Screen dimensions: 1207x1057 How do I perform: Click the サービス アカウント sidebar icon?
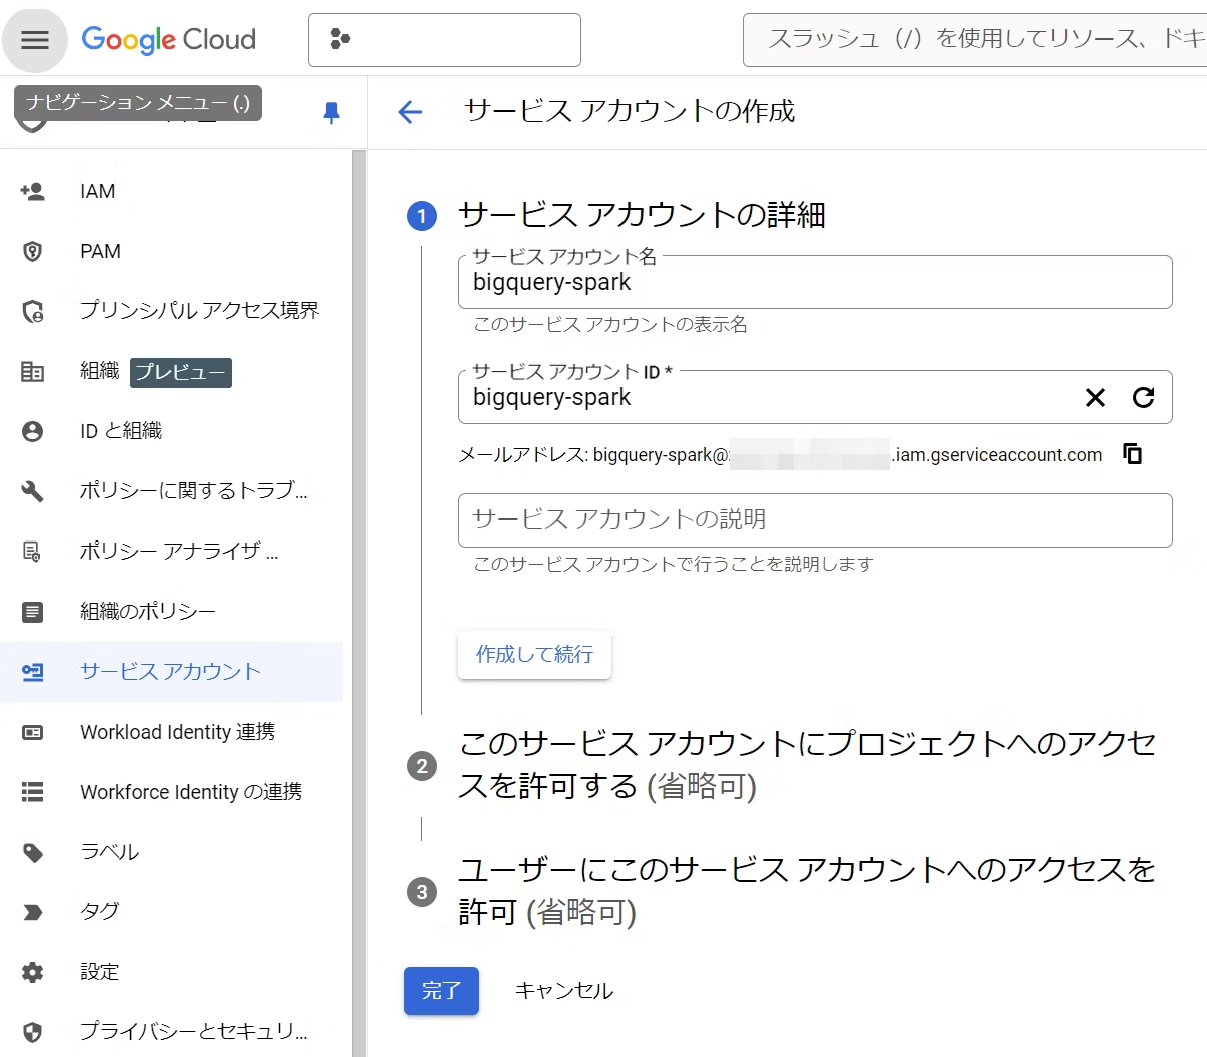click(33, 672)
